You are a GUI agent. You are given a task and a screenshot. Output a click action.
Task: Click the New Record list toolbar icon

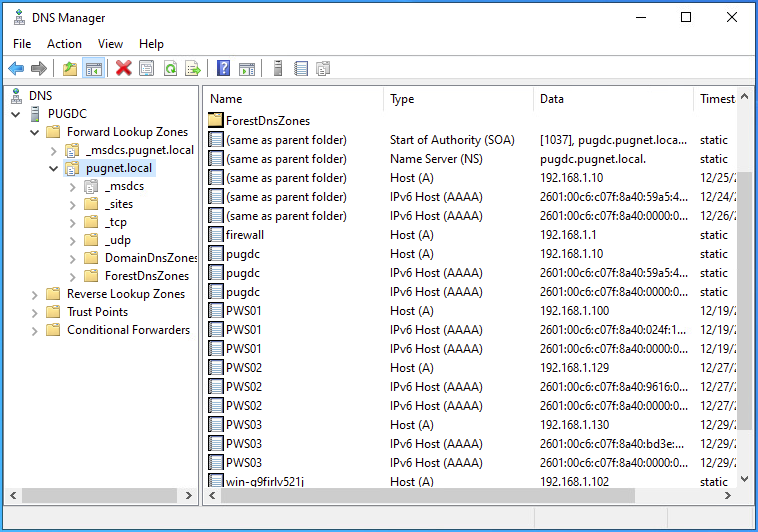[x=301, y=68]
